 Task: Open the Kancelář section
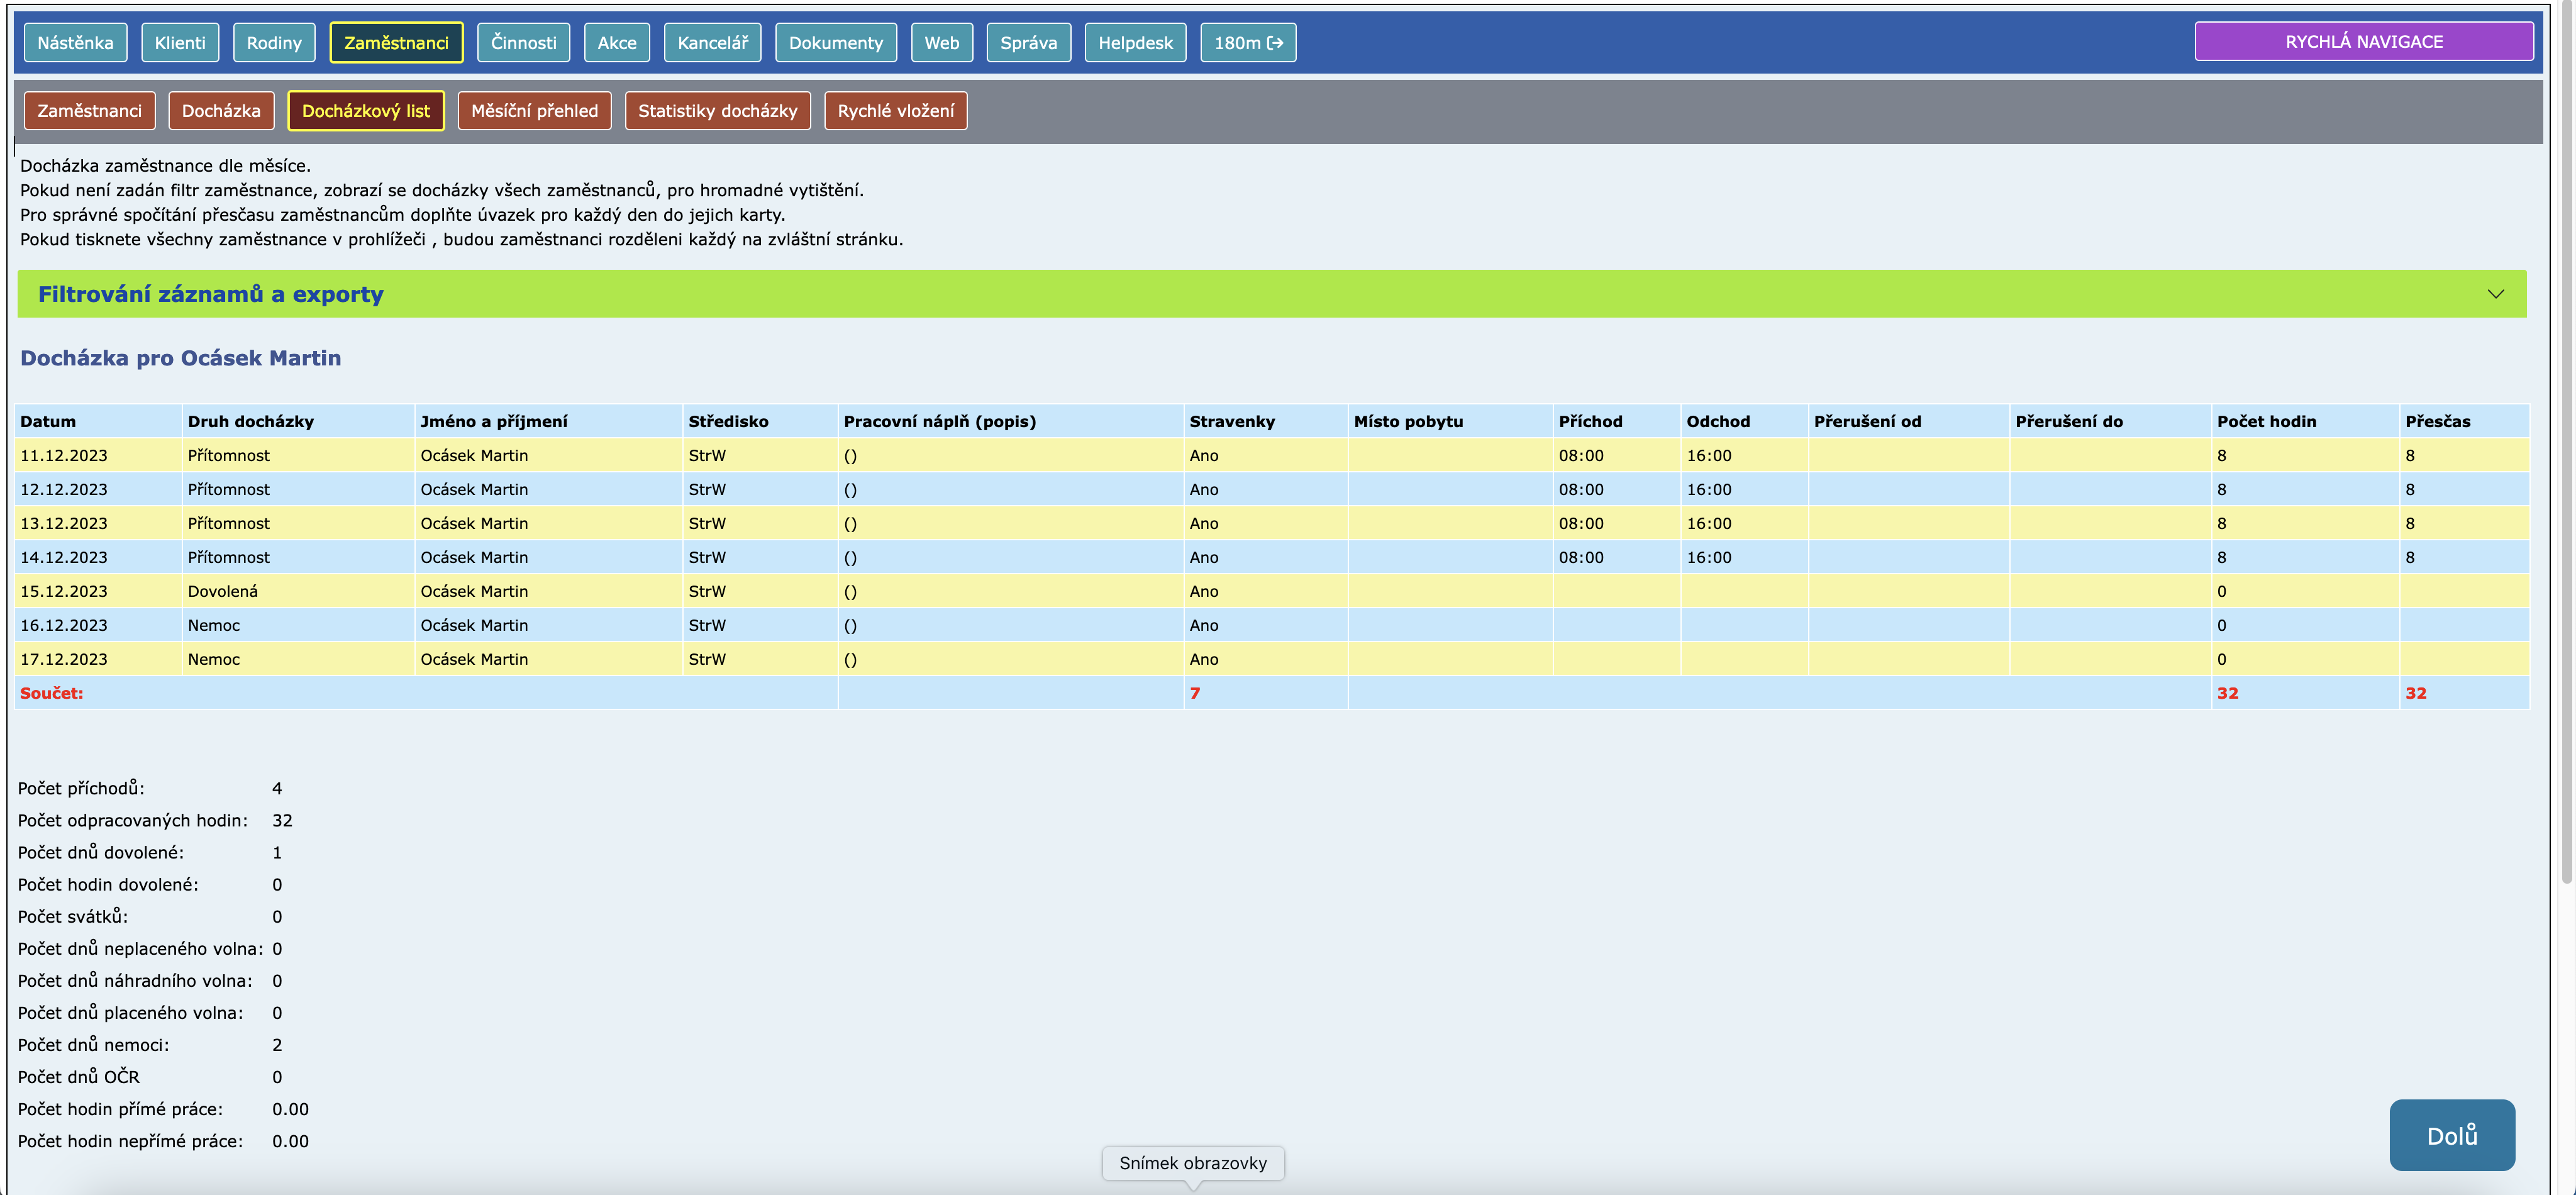(712, 43)
